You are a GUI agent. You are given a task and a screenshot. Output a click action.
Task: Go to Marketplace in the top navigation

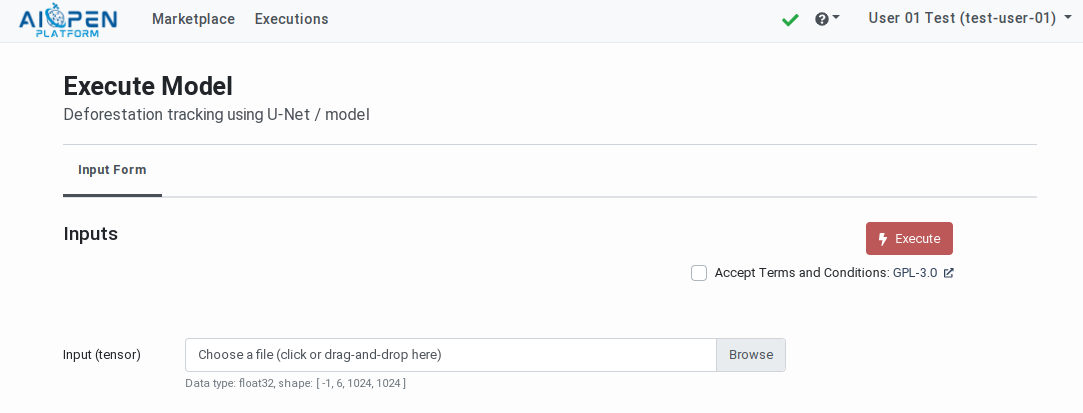pyautogui.click(x=193, y=19)
